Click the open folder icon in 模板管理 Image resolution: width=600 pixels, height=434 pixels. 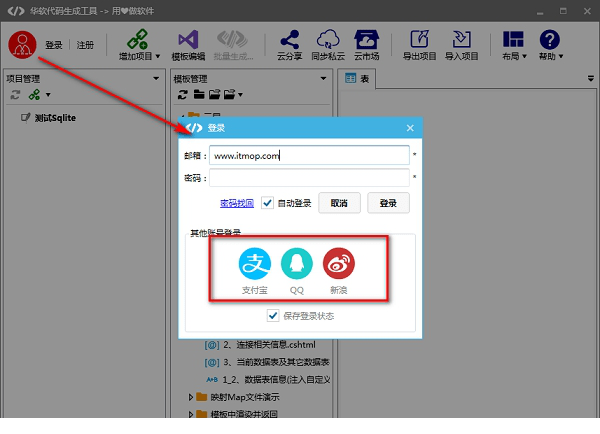tap(214, 95)
